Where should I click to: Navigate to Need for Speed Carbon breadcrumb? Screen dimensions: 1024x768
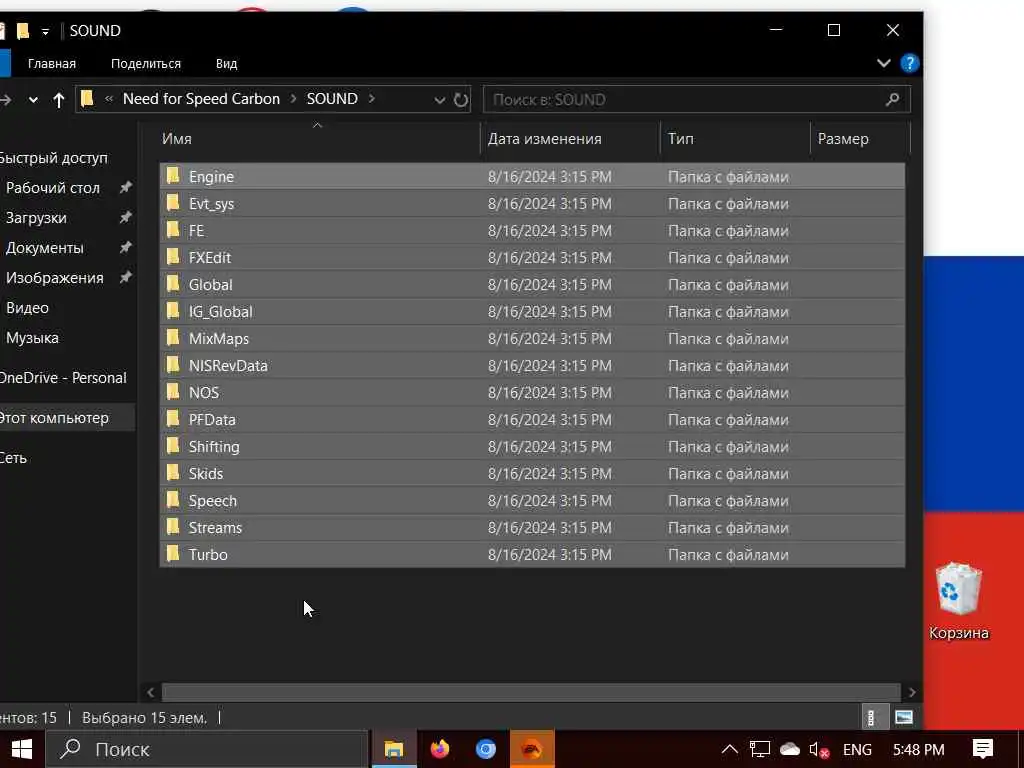[x=201, y=99]
